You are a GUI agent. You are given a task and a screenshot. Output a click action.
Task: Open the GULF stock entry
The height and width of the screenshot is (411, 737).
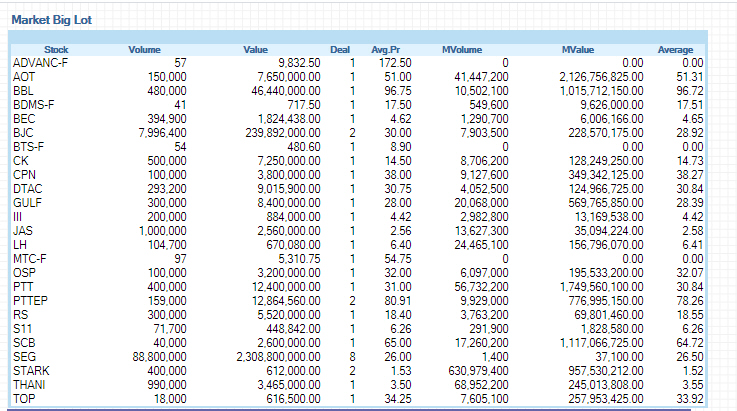click(x=27, y=203)
